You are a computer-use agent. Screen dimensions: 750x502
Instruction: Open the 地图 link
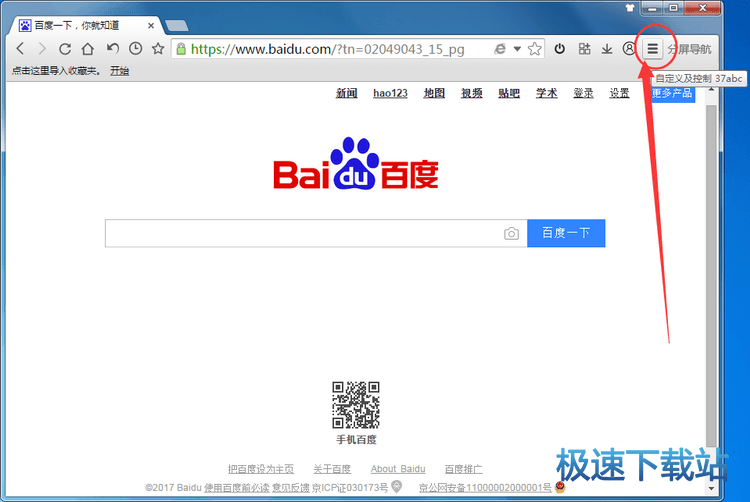pos(434,93)
